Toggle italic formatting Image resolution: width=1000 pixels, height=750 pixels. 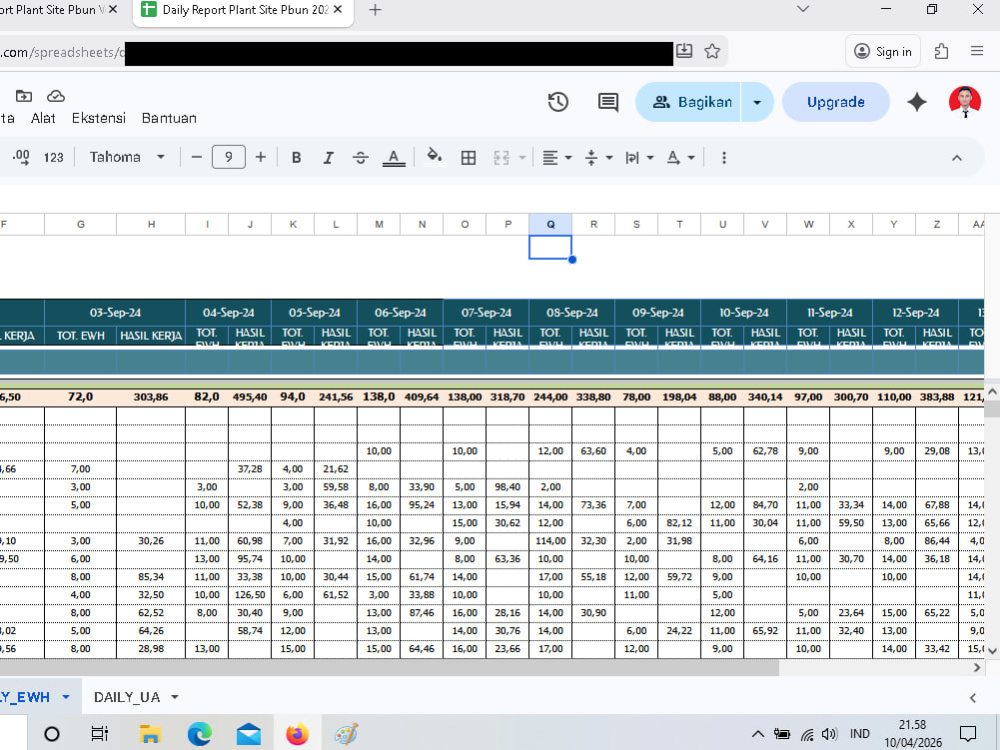click(x=328, y=158)
